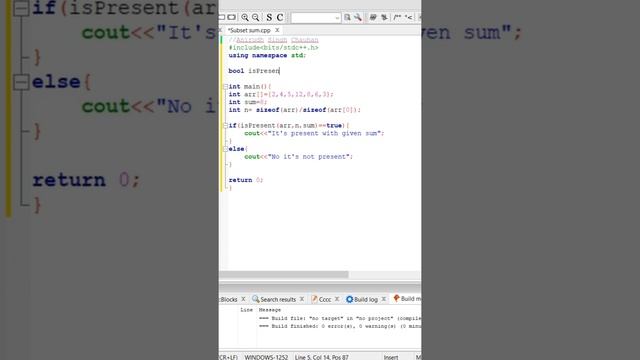The image size is (640, 360).
Task: Click the zoom in magnifier icon
Action: 244,18
